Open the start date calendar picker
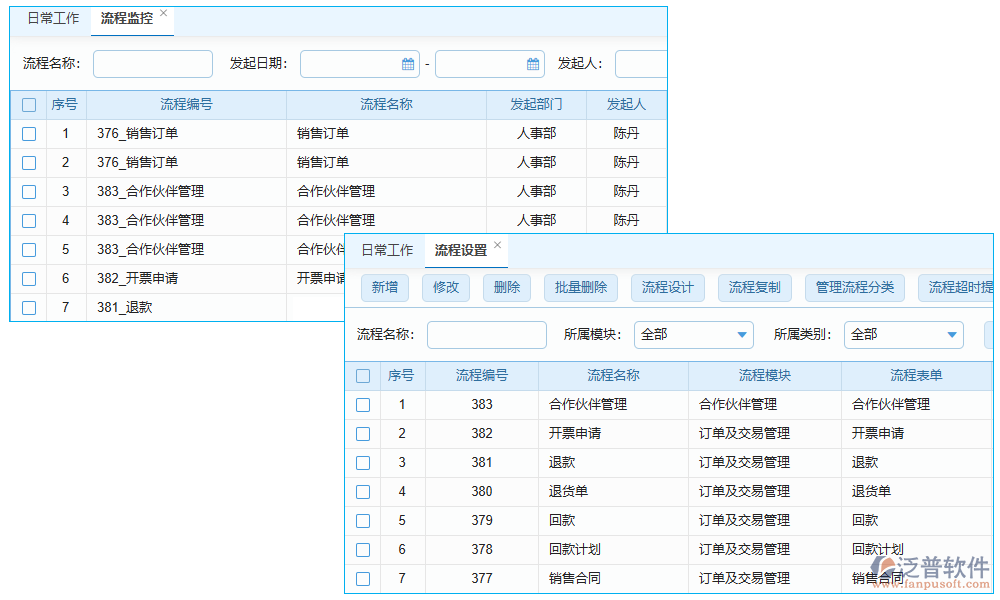The image size is (1000, 600). click(x=409, y=63)
